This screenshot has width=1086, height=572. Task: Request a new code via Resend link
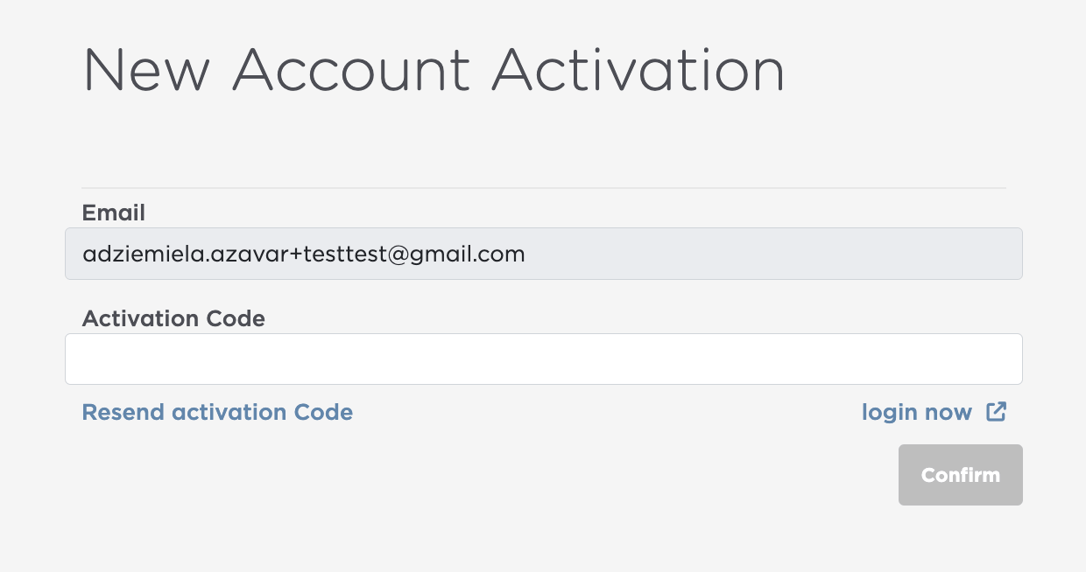[217, 412]
